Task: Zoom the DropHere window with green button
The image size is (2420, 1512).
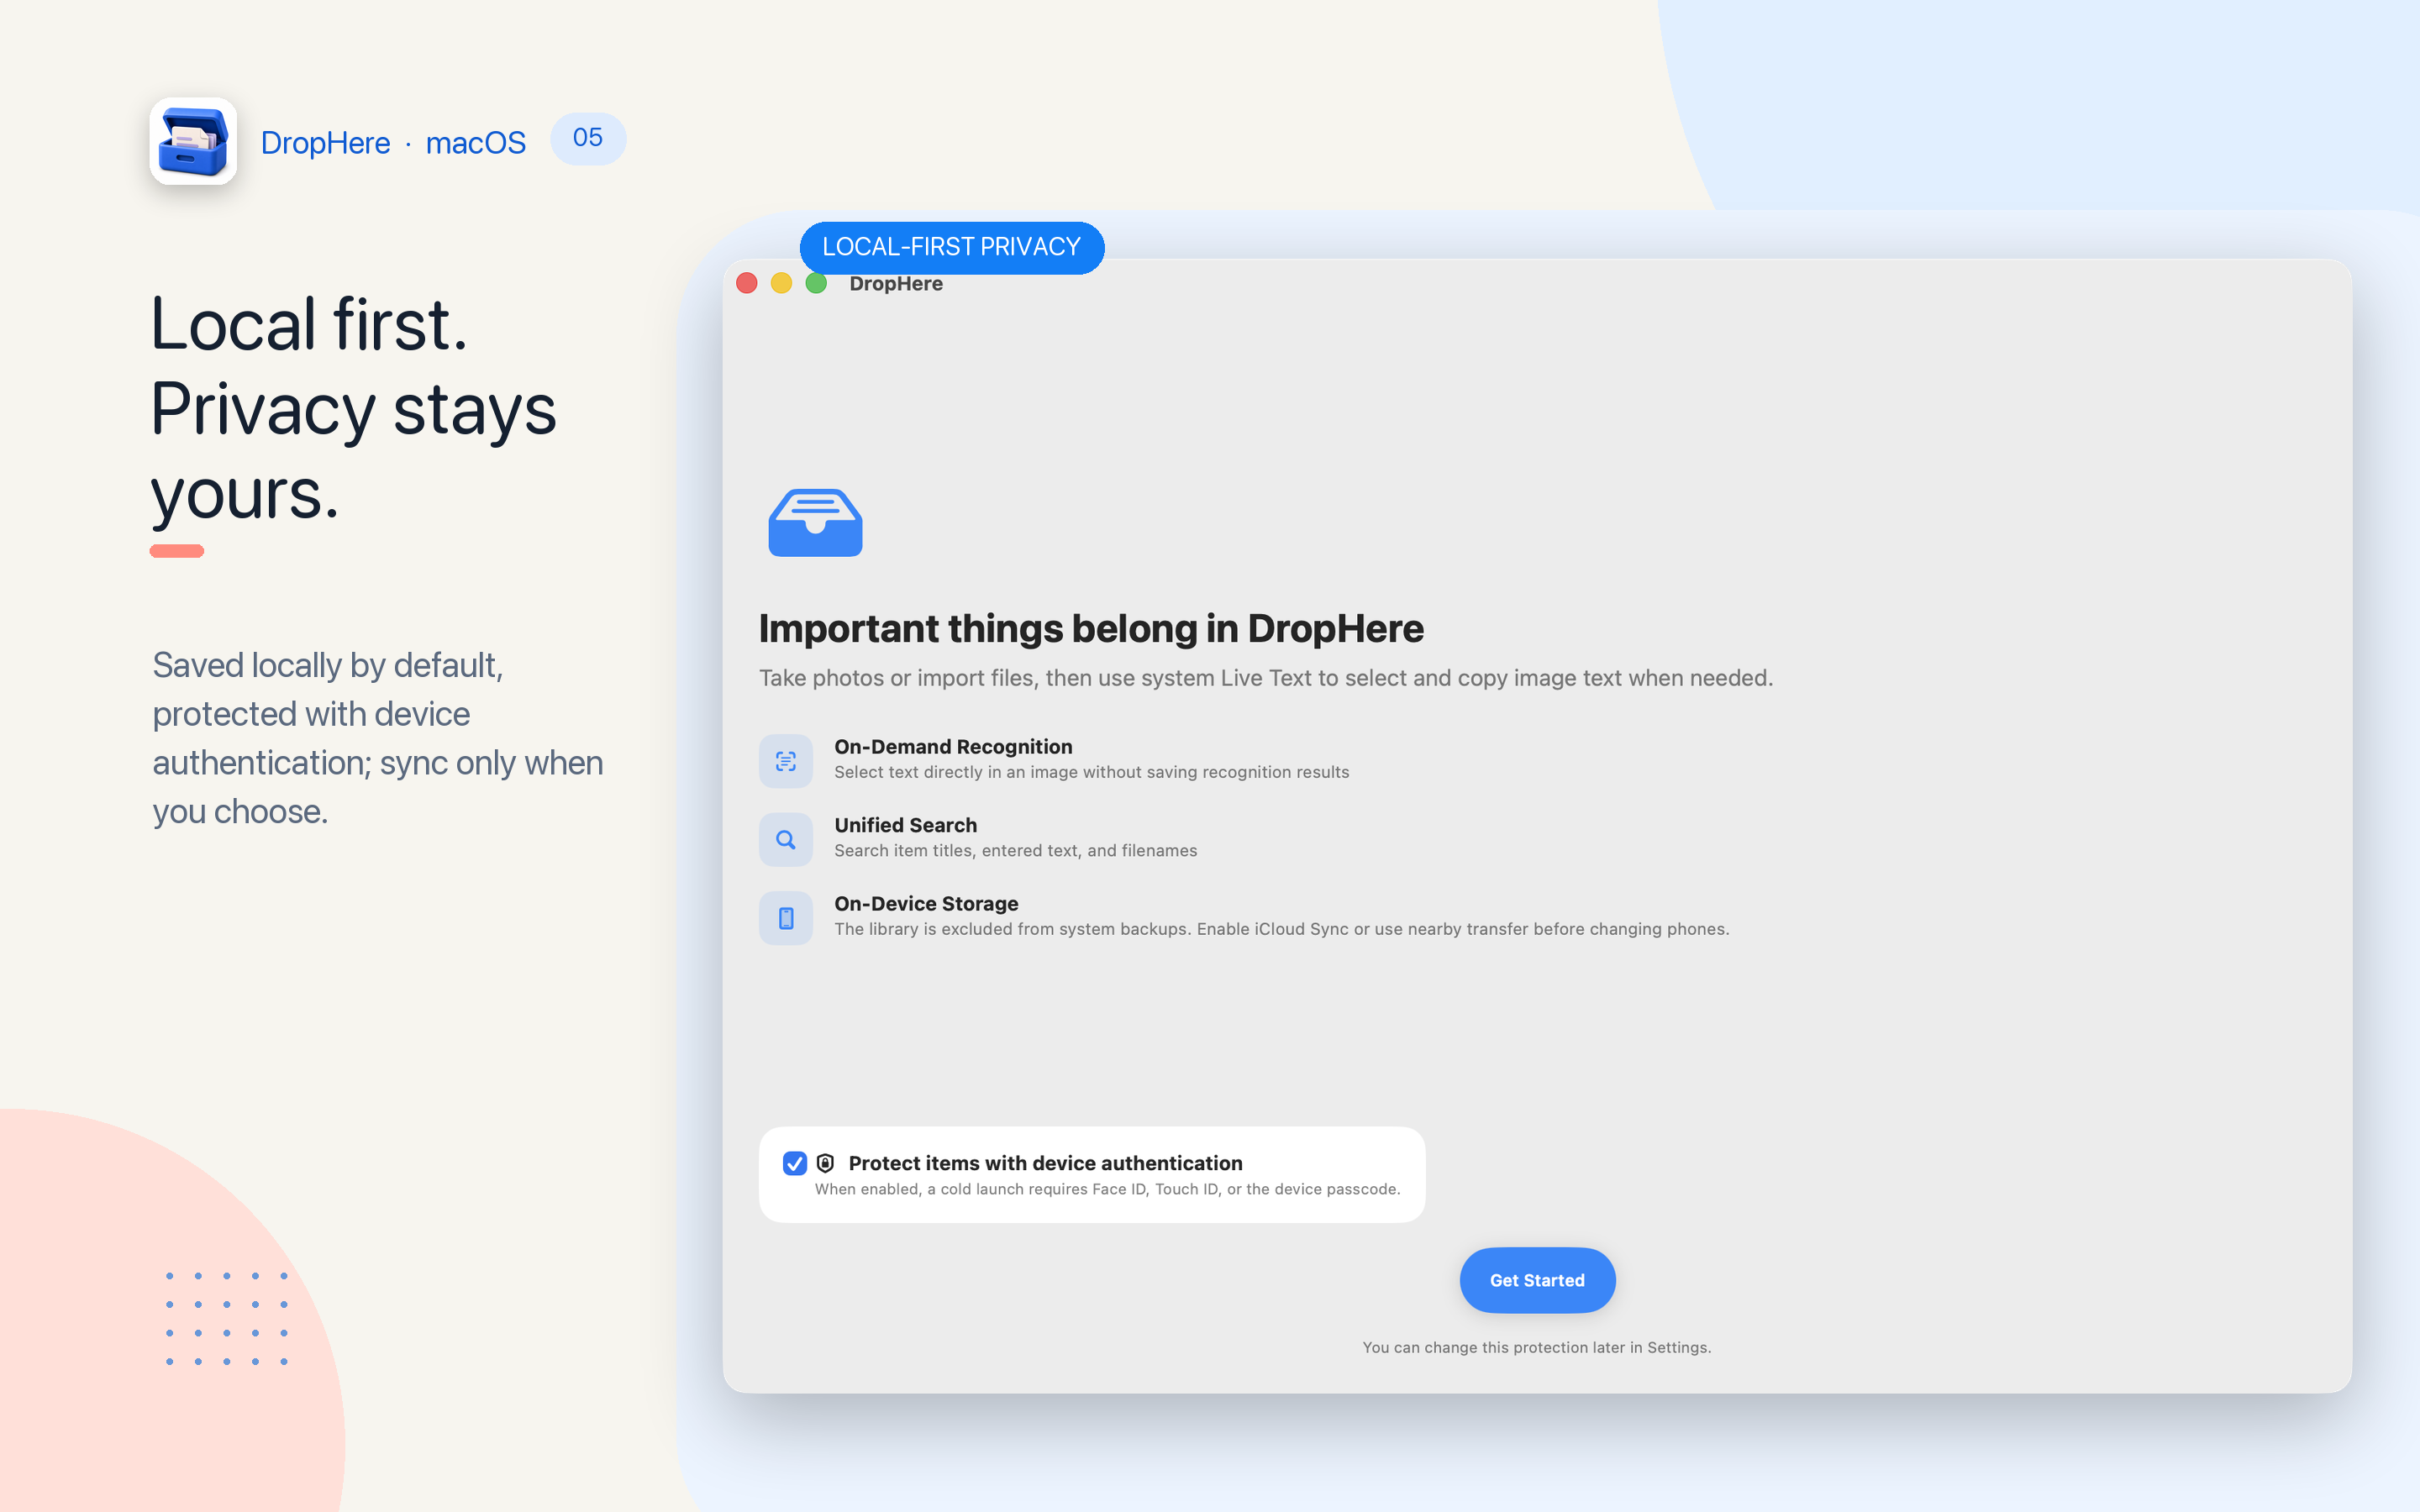Action: click(816, 284)
